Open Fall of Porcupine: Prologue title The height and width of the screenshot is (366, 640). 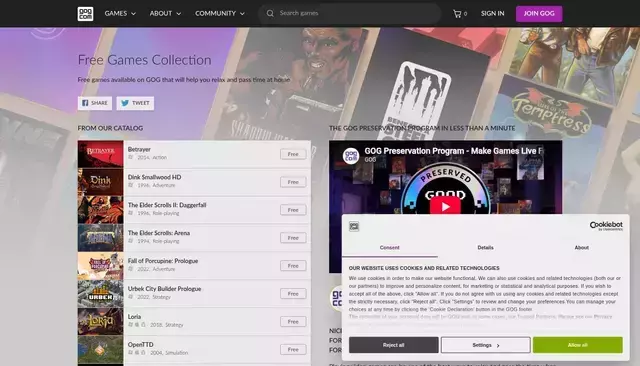point(163,261)
